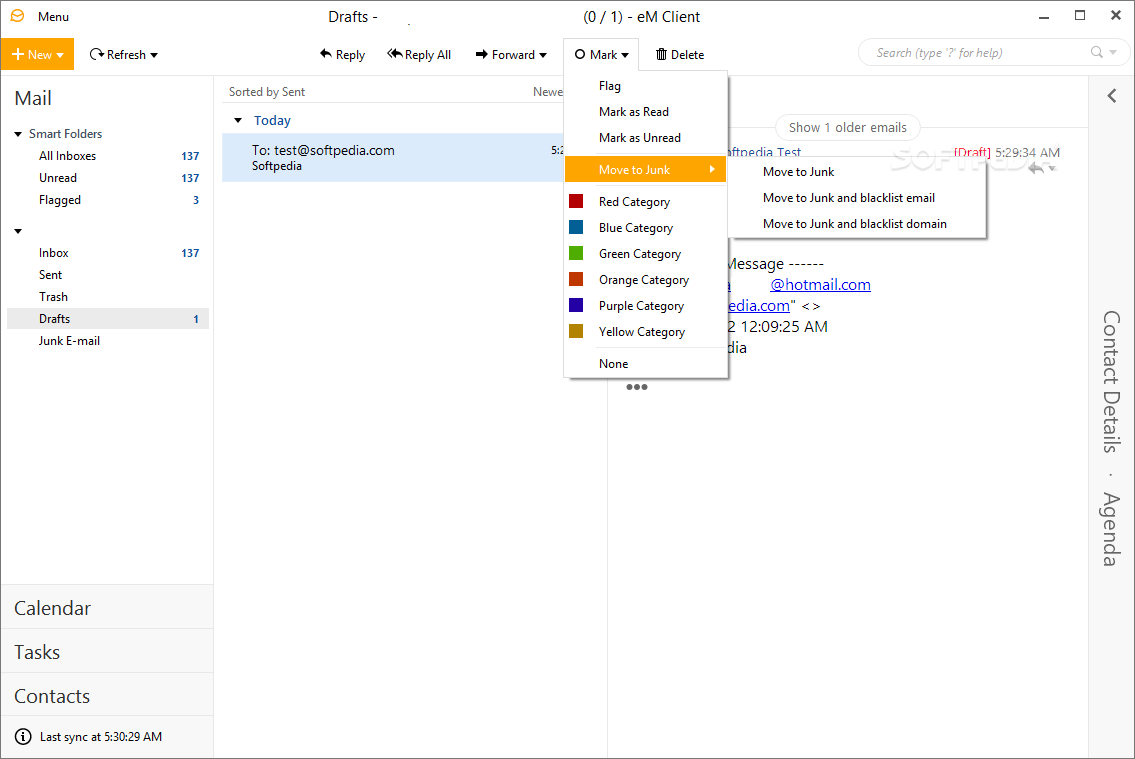Screen dimensions: 1135x759
Task: Click the eM Client logo icon
Action: point(17,16)
